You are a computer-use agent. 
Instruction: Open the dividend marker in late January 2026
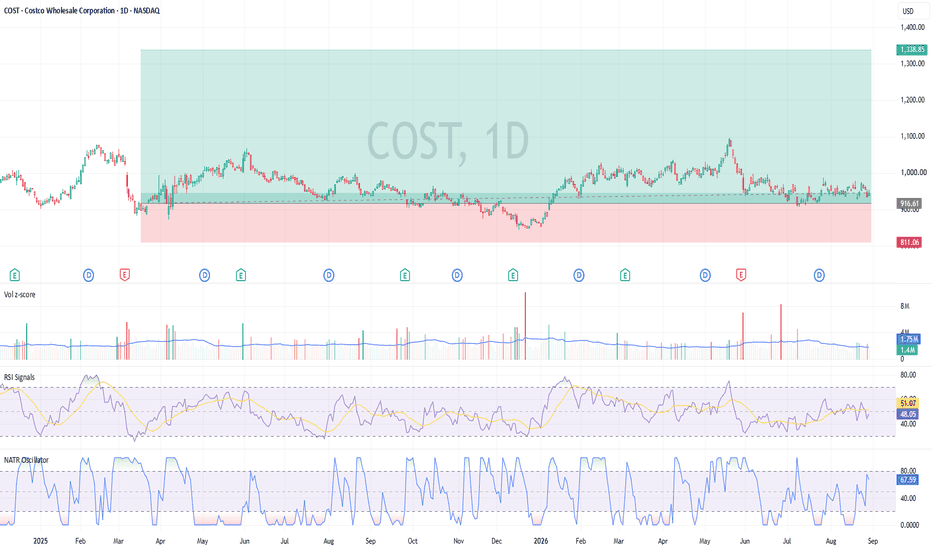click(578, 275)
